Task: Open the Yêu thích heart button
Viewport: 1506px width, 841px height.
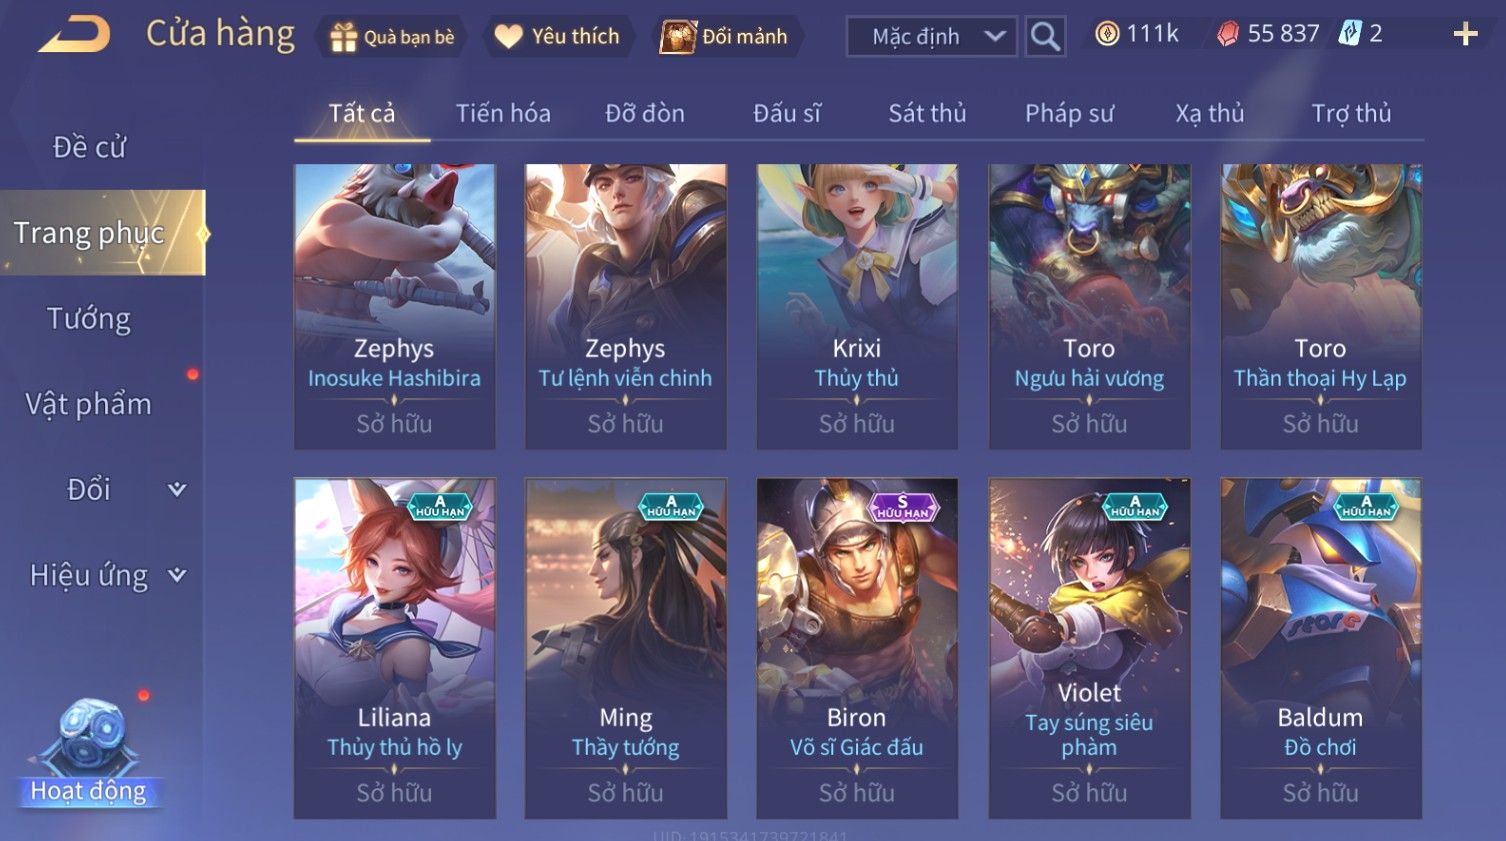Action: tap(558, 37)
